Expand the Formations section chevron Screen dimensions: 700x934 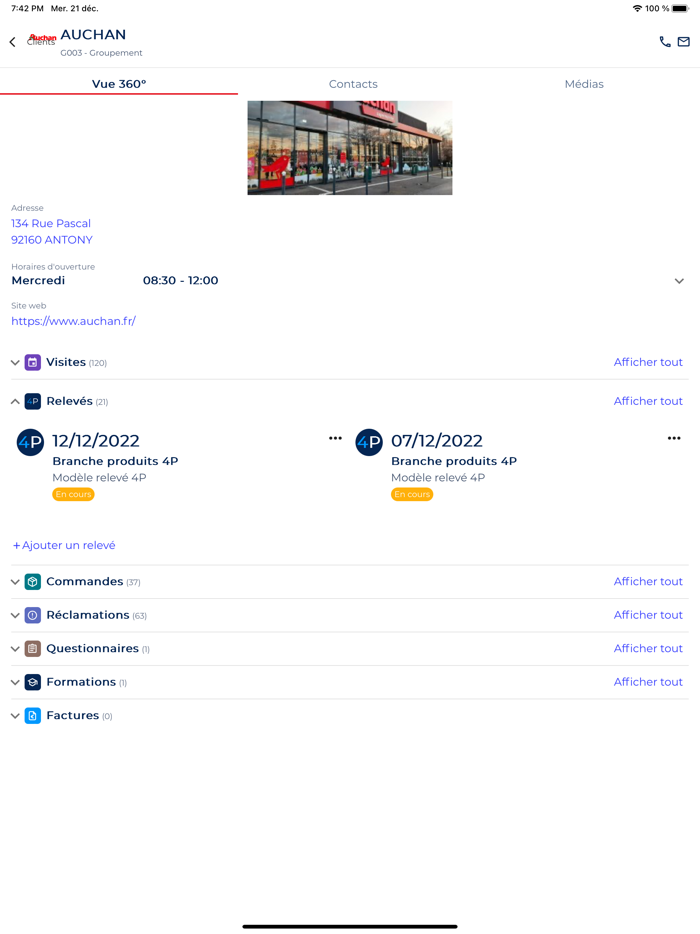[x=15, y=682]
